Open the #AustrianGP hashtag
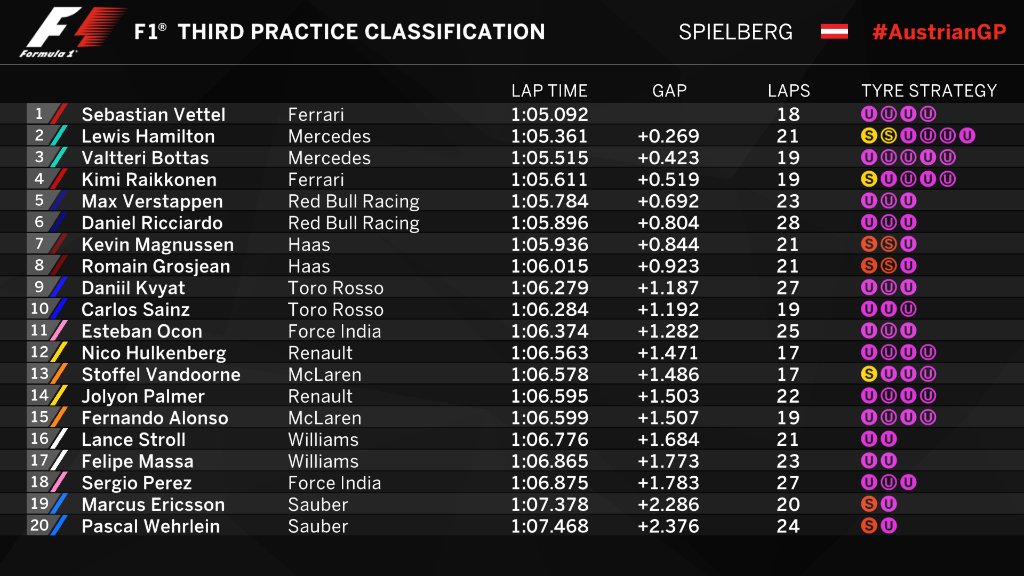Image resolution: width=1024 pixels, height=576 pixels. 938,31
